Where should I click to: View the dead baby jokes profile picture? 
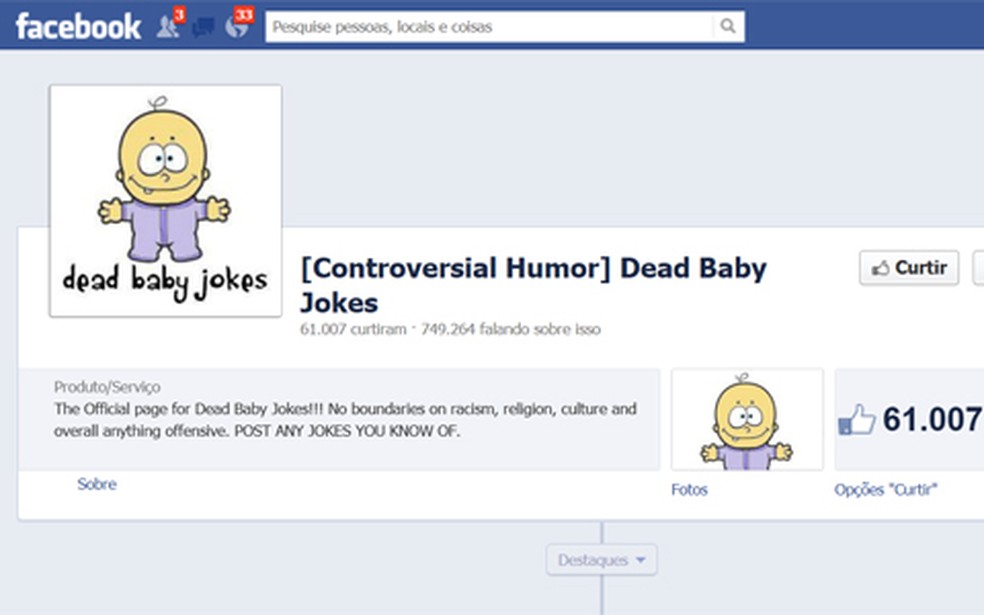click(164, 200)
